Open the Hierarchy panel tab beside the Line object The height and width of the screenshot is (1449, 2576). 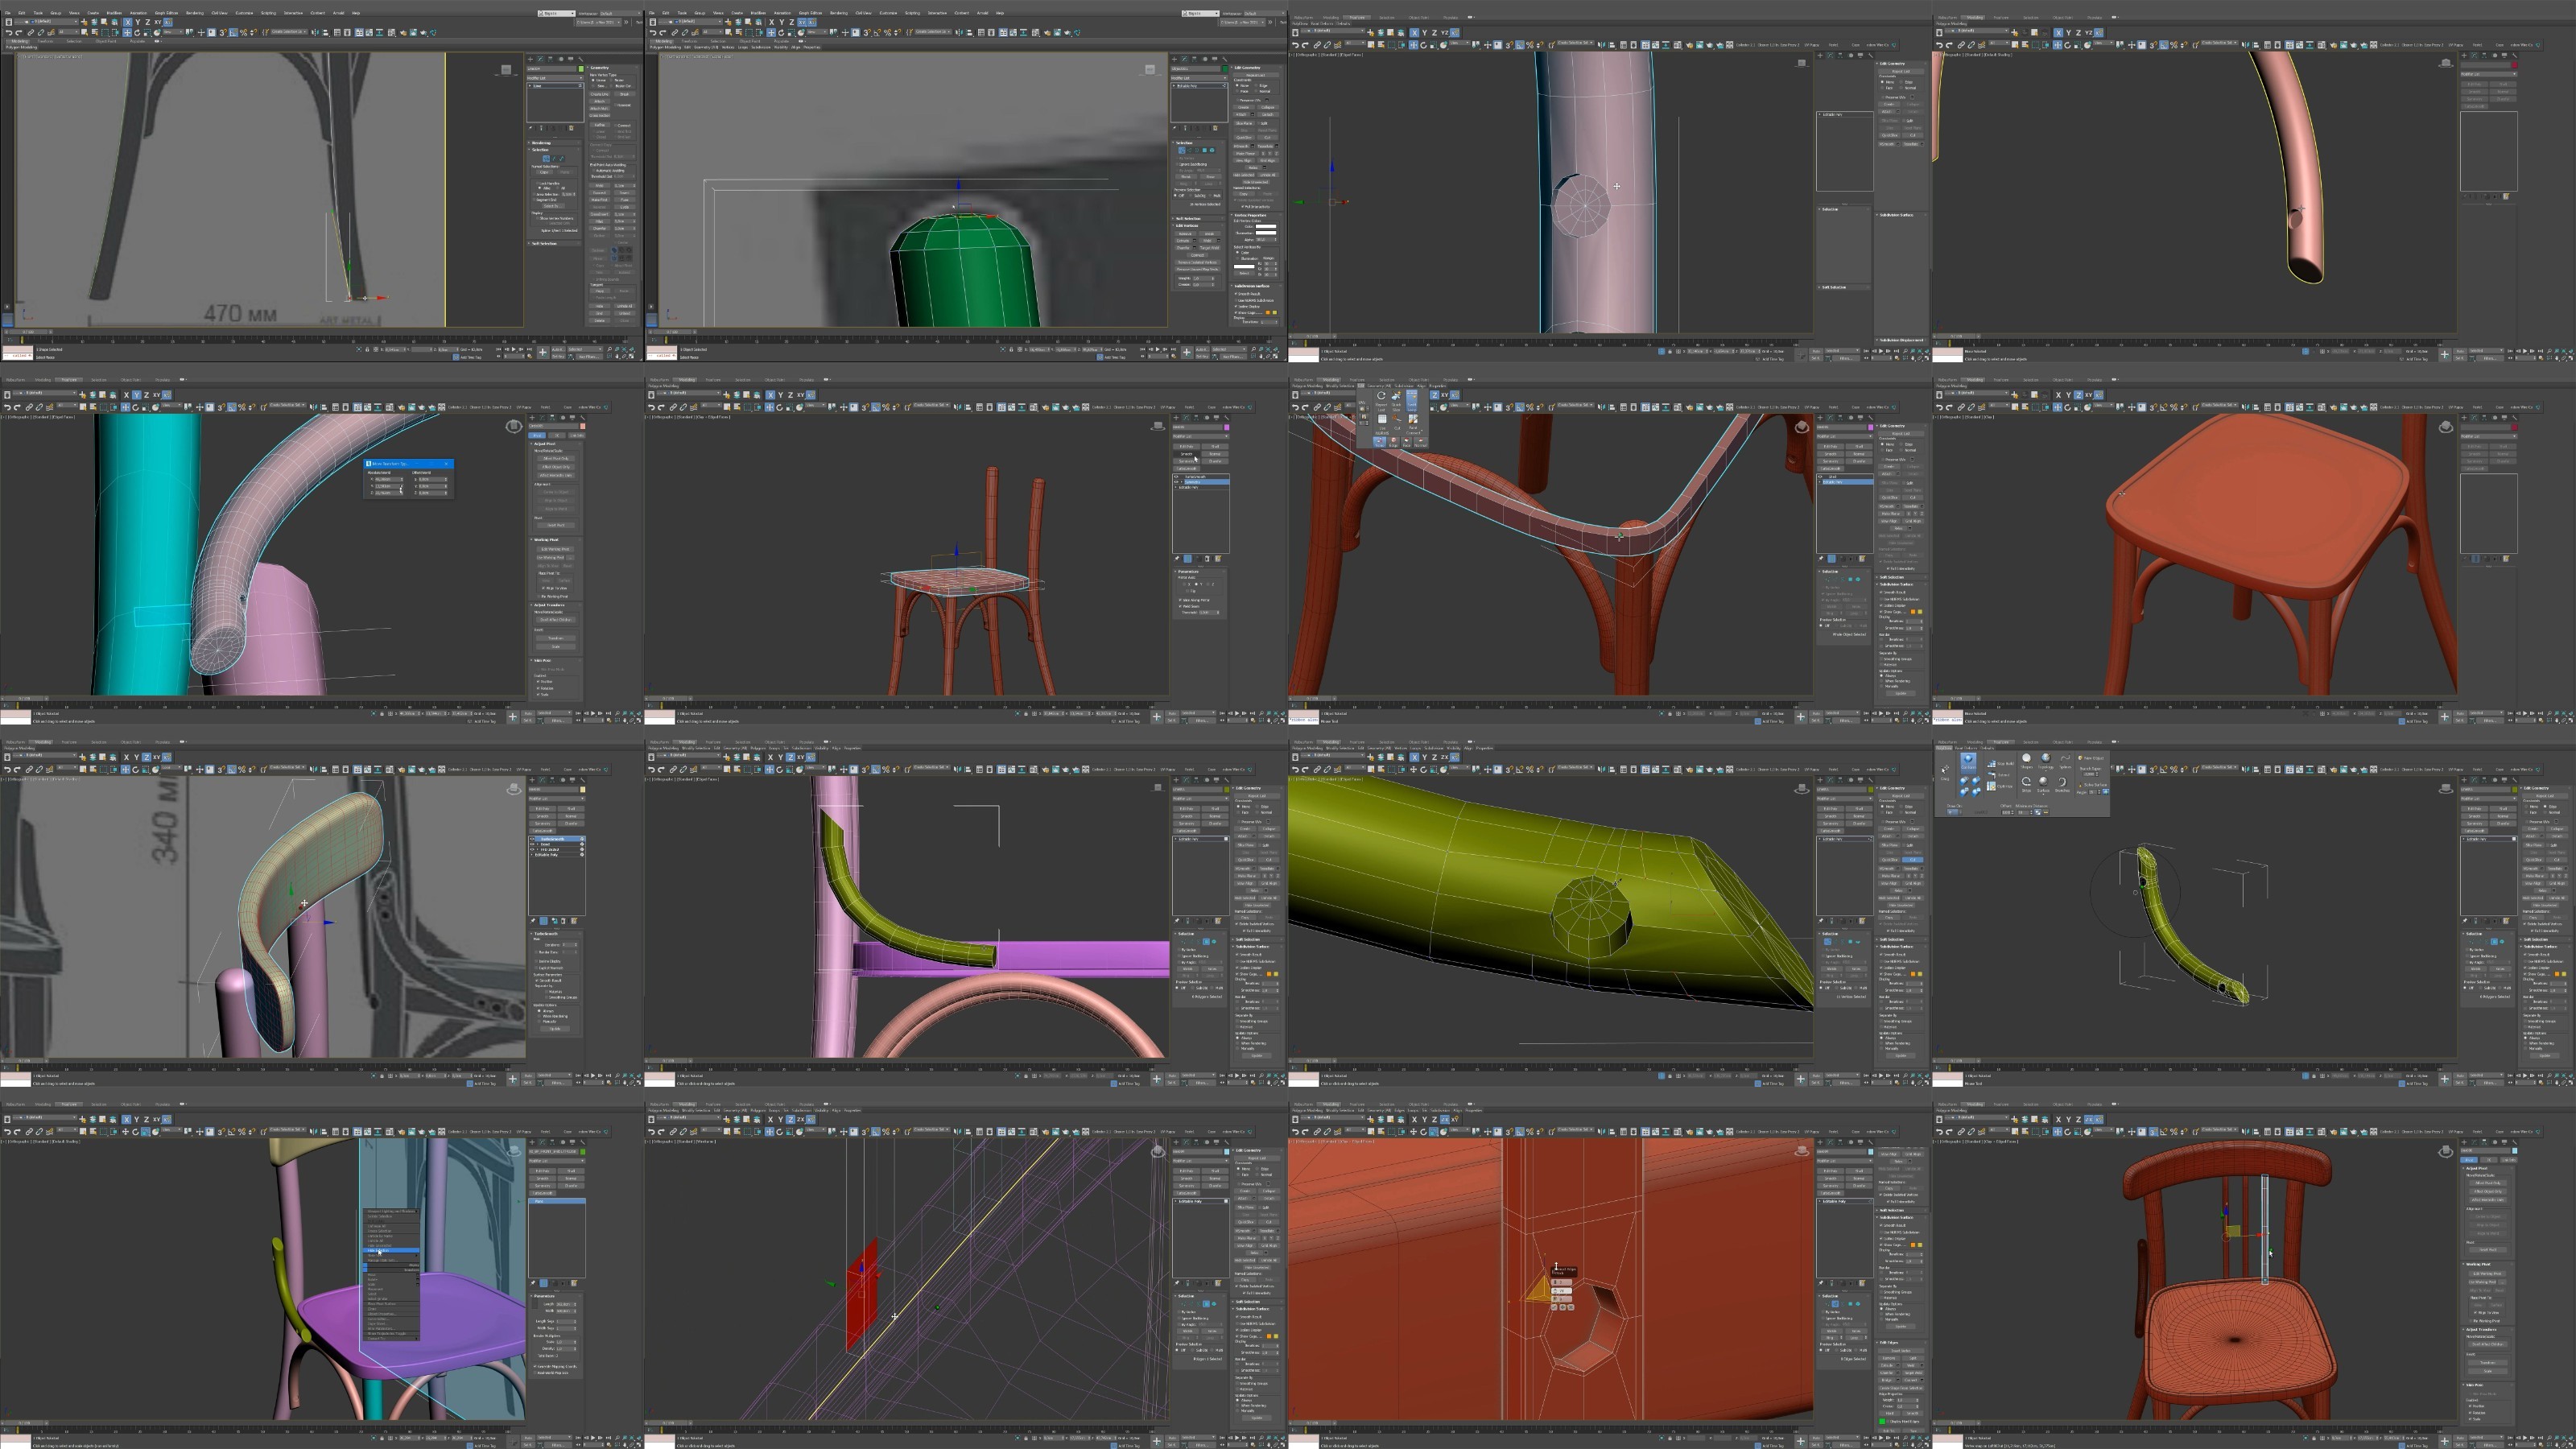551,59
